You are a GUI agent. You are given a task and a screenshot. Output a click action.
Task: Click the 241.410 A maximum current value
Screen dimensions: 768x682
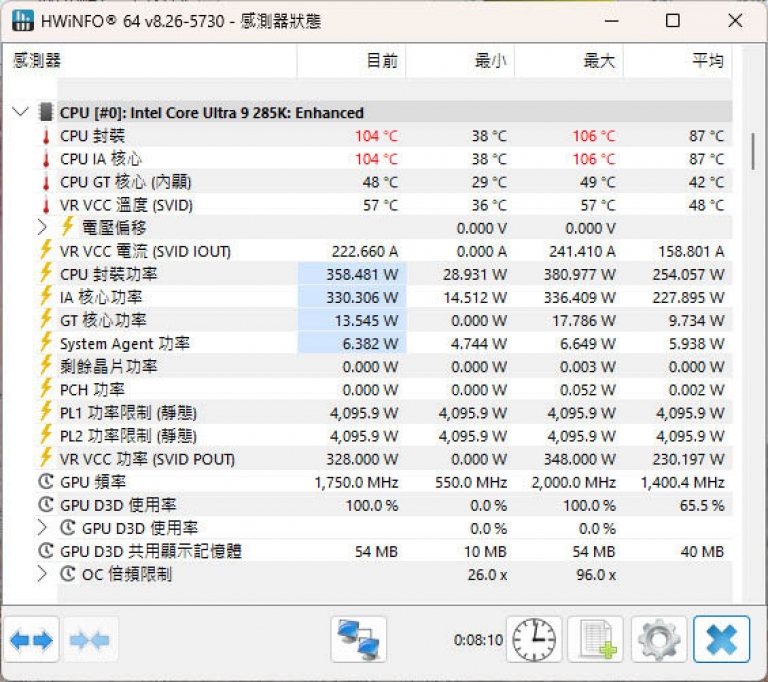pyautogui.click(x=582, y=251)
